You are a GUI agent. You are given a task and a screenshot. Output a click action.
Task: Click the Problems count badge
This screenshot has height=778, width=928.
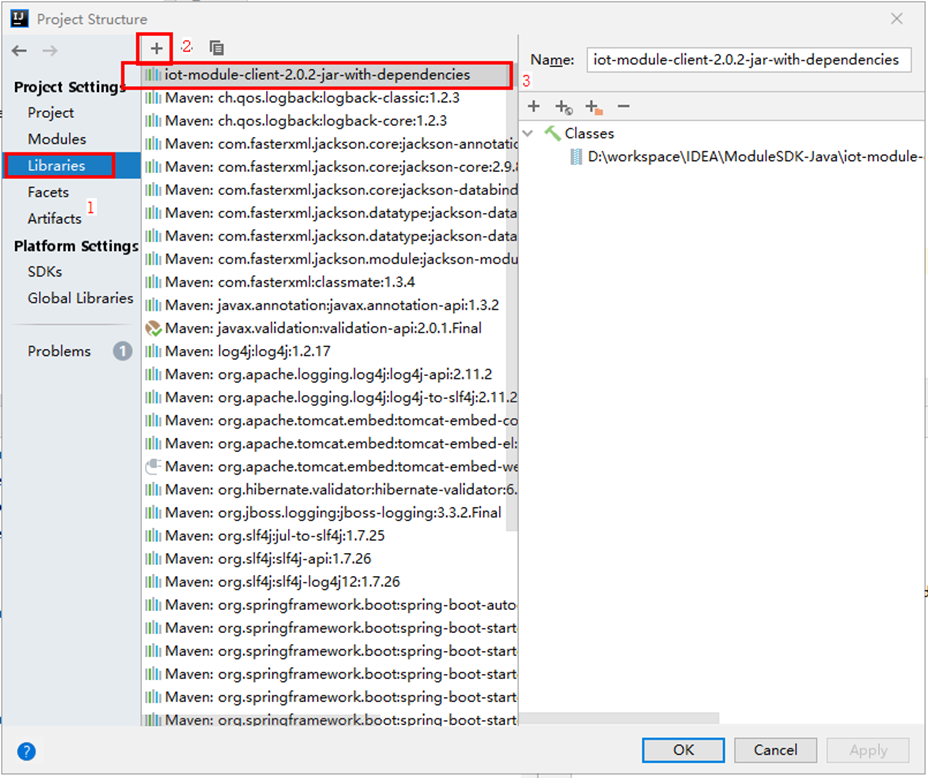[123, 351]
